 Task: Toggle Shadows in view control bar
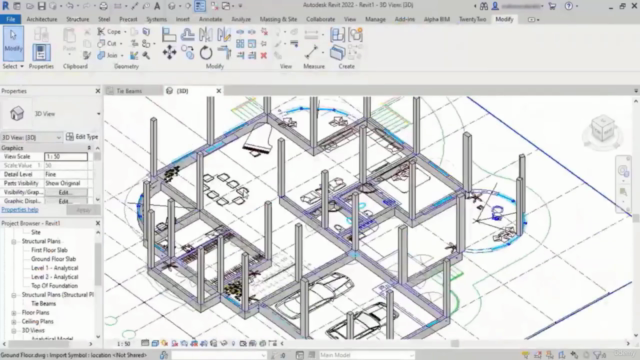click(175, 343)
